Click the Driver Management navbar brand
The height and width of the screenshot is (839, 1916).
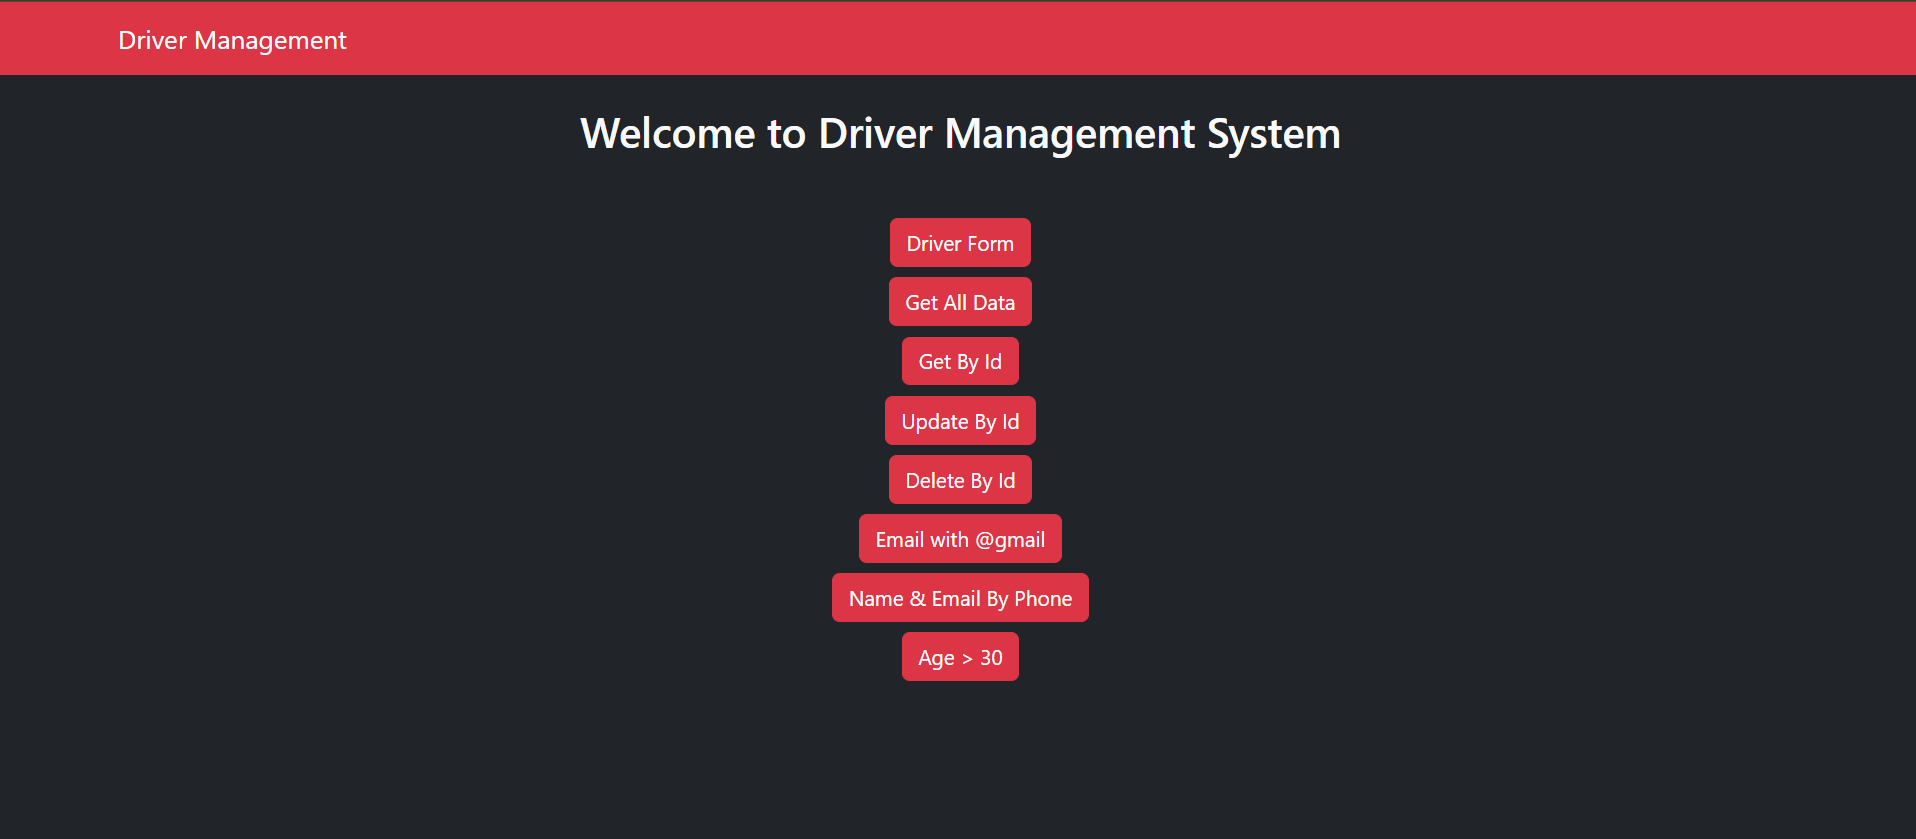[x=232, y=40]
